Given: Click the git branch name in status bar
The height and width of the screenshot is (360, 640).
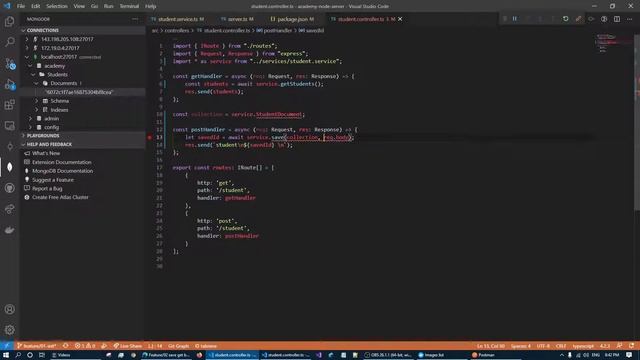Looking at the screenshot, I should (37, 346).
